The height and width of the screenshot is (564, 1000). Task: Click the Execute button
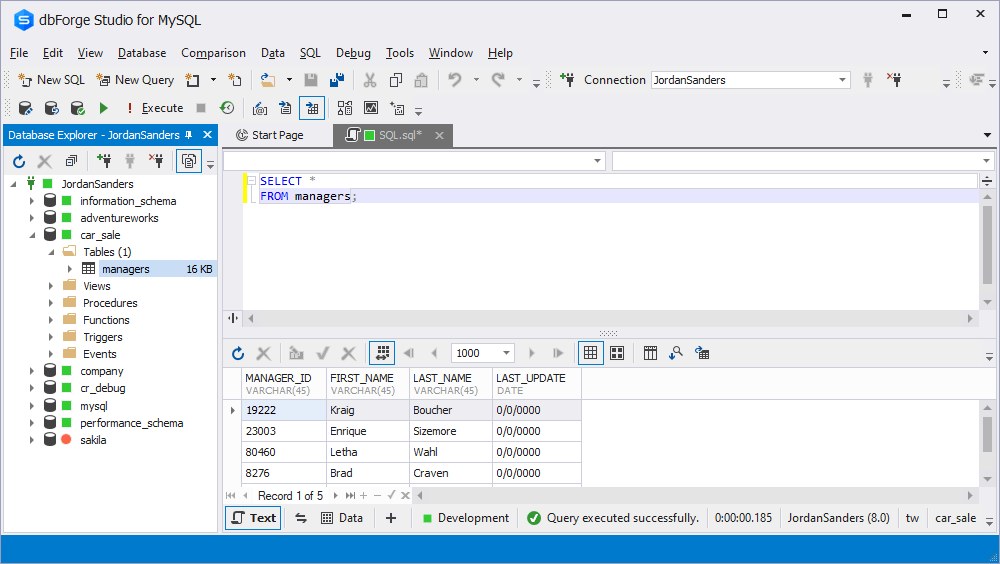coord(154,108)
